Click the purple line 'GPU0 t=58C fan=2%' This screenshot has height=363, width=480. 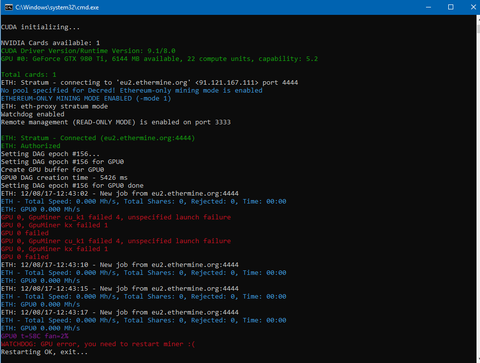pyautogui.click(x=35, y=336)
